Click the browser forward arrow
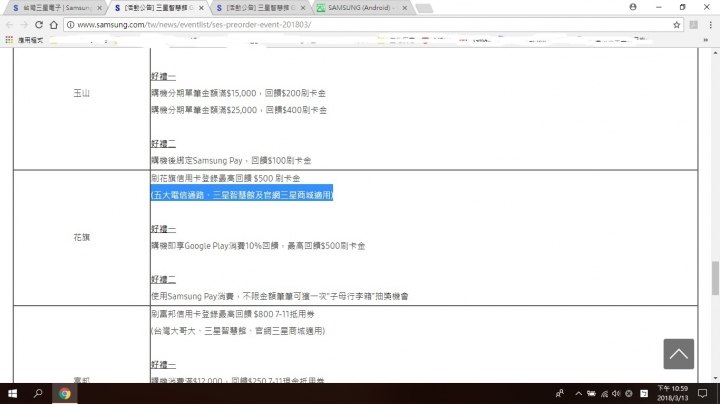Image resolution: width=720 pixels, height=404 pixels. (x=24, y=25)
